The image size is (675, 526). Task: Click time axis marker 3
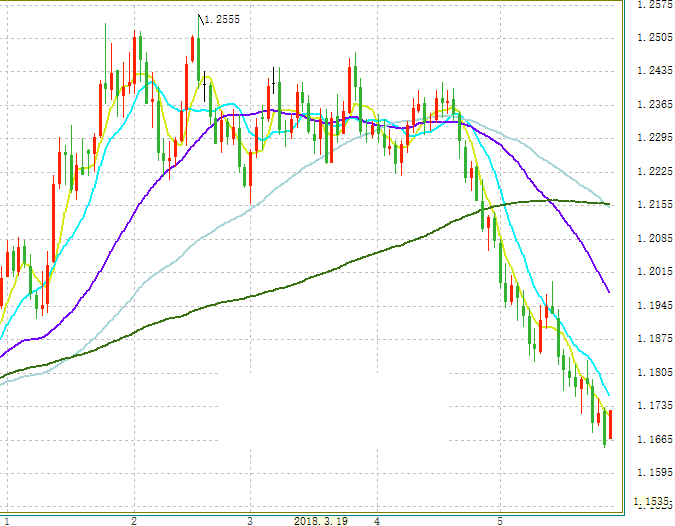pos(251,521)
